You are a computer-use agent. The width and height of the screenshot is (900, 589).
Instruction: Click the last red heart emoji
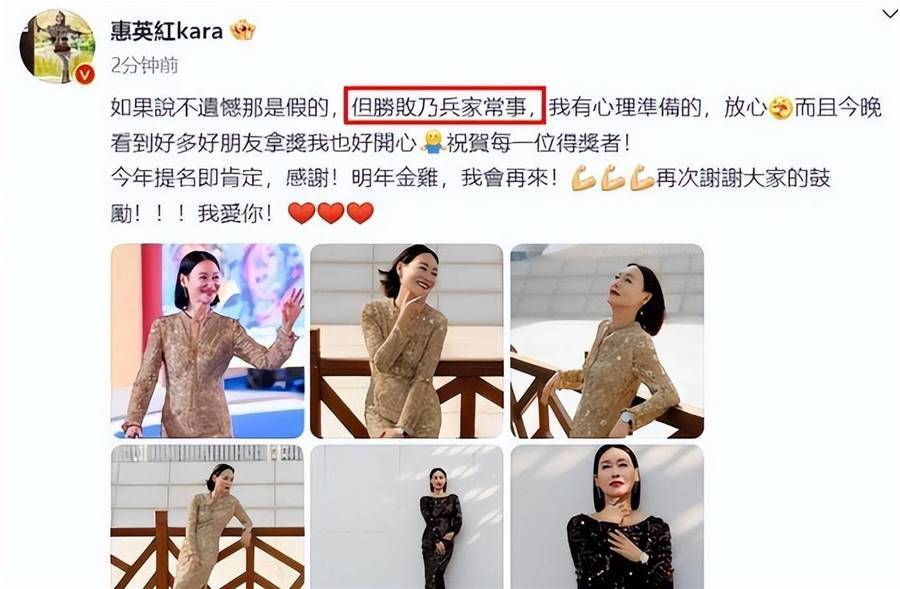click(360, 214)
